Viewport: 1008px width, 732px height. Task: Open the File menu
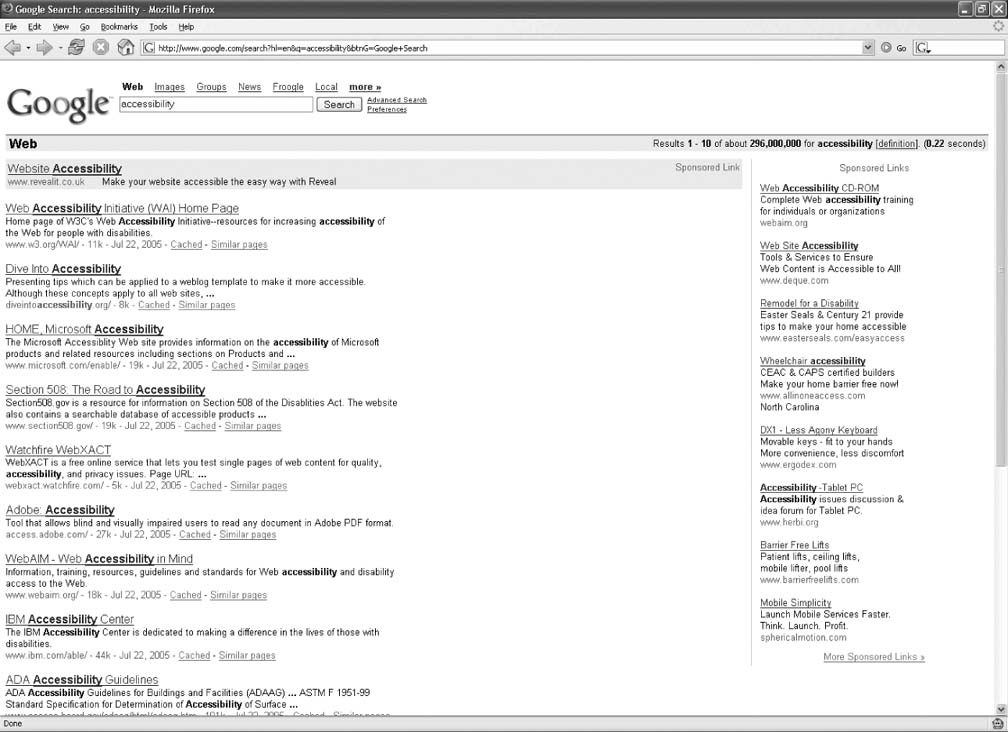coord(11,27)
